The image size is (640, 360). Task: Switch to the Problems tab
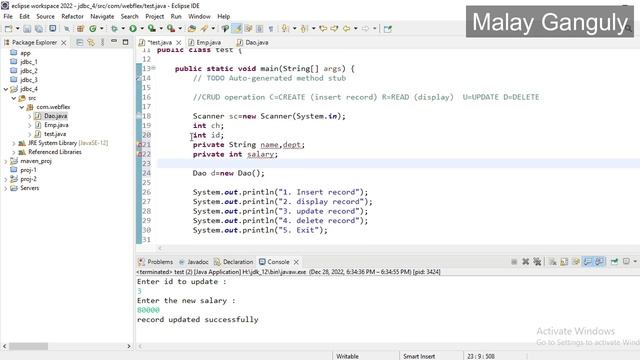156,262
